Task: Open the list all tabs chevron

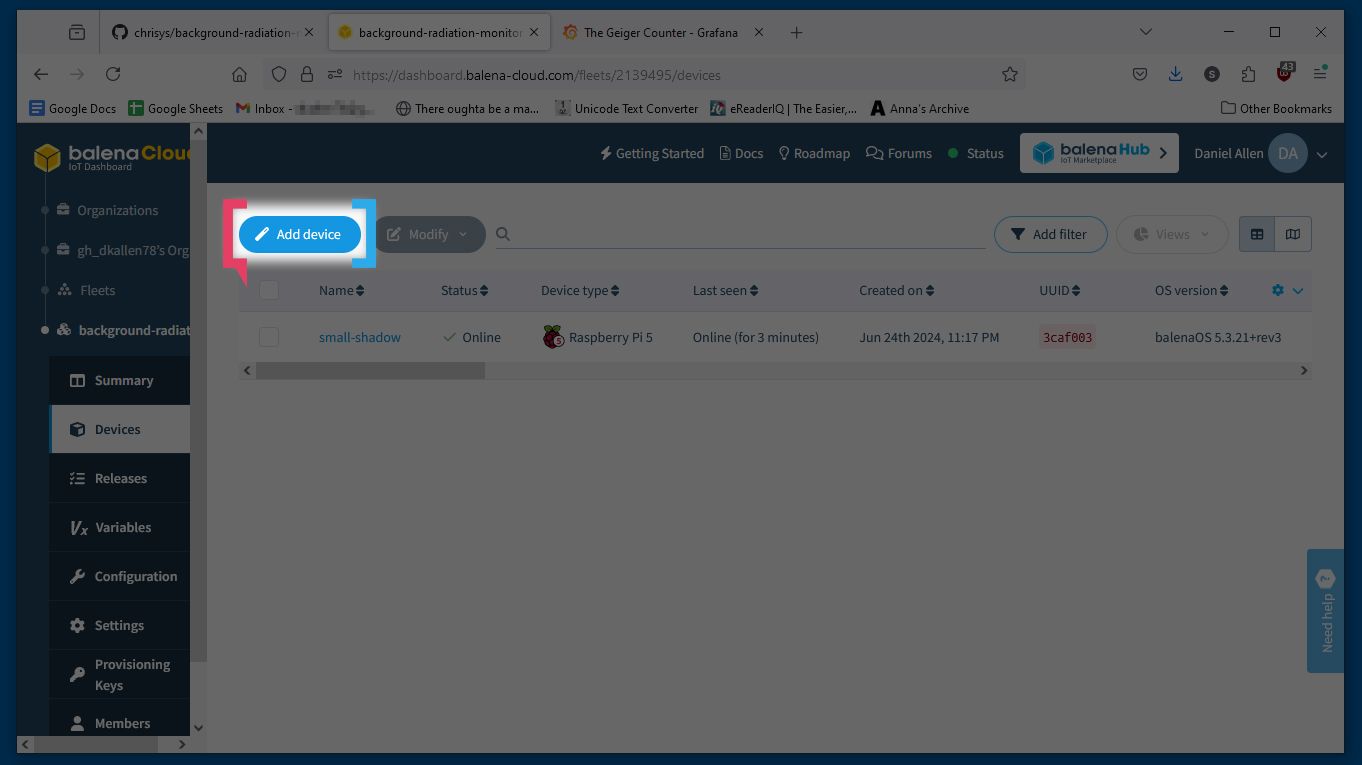Action: click(x=1145, y=32)
